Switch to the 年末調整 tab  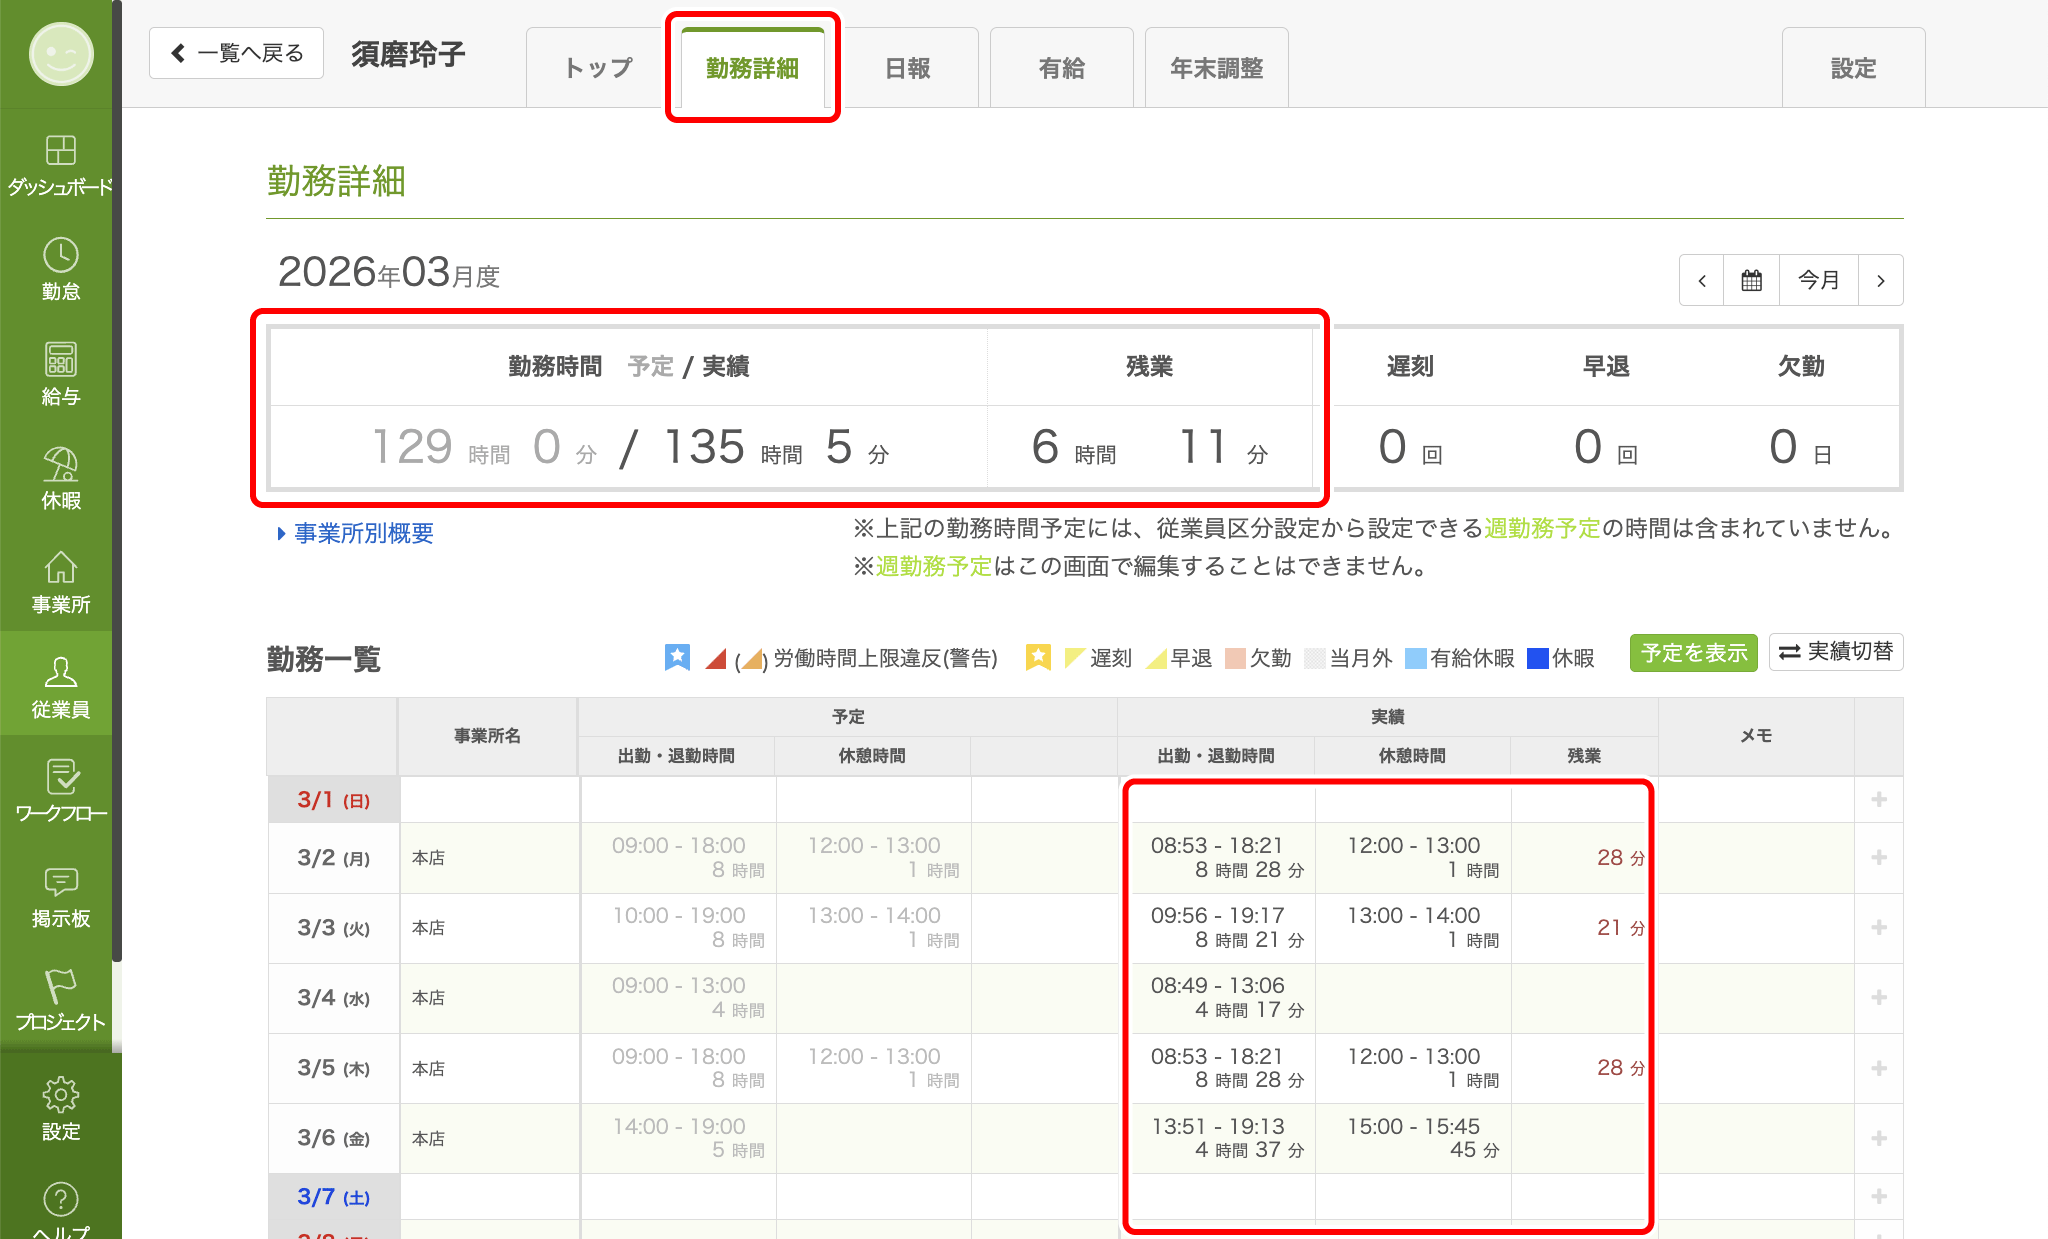(1216, 68)
